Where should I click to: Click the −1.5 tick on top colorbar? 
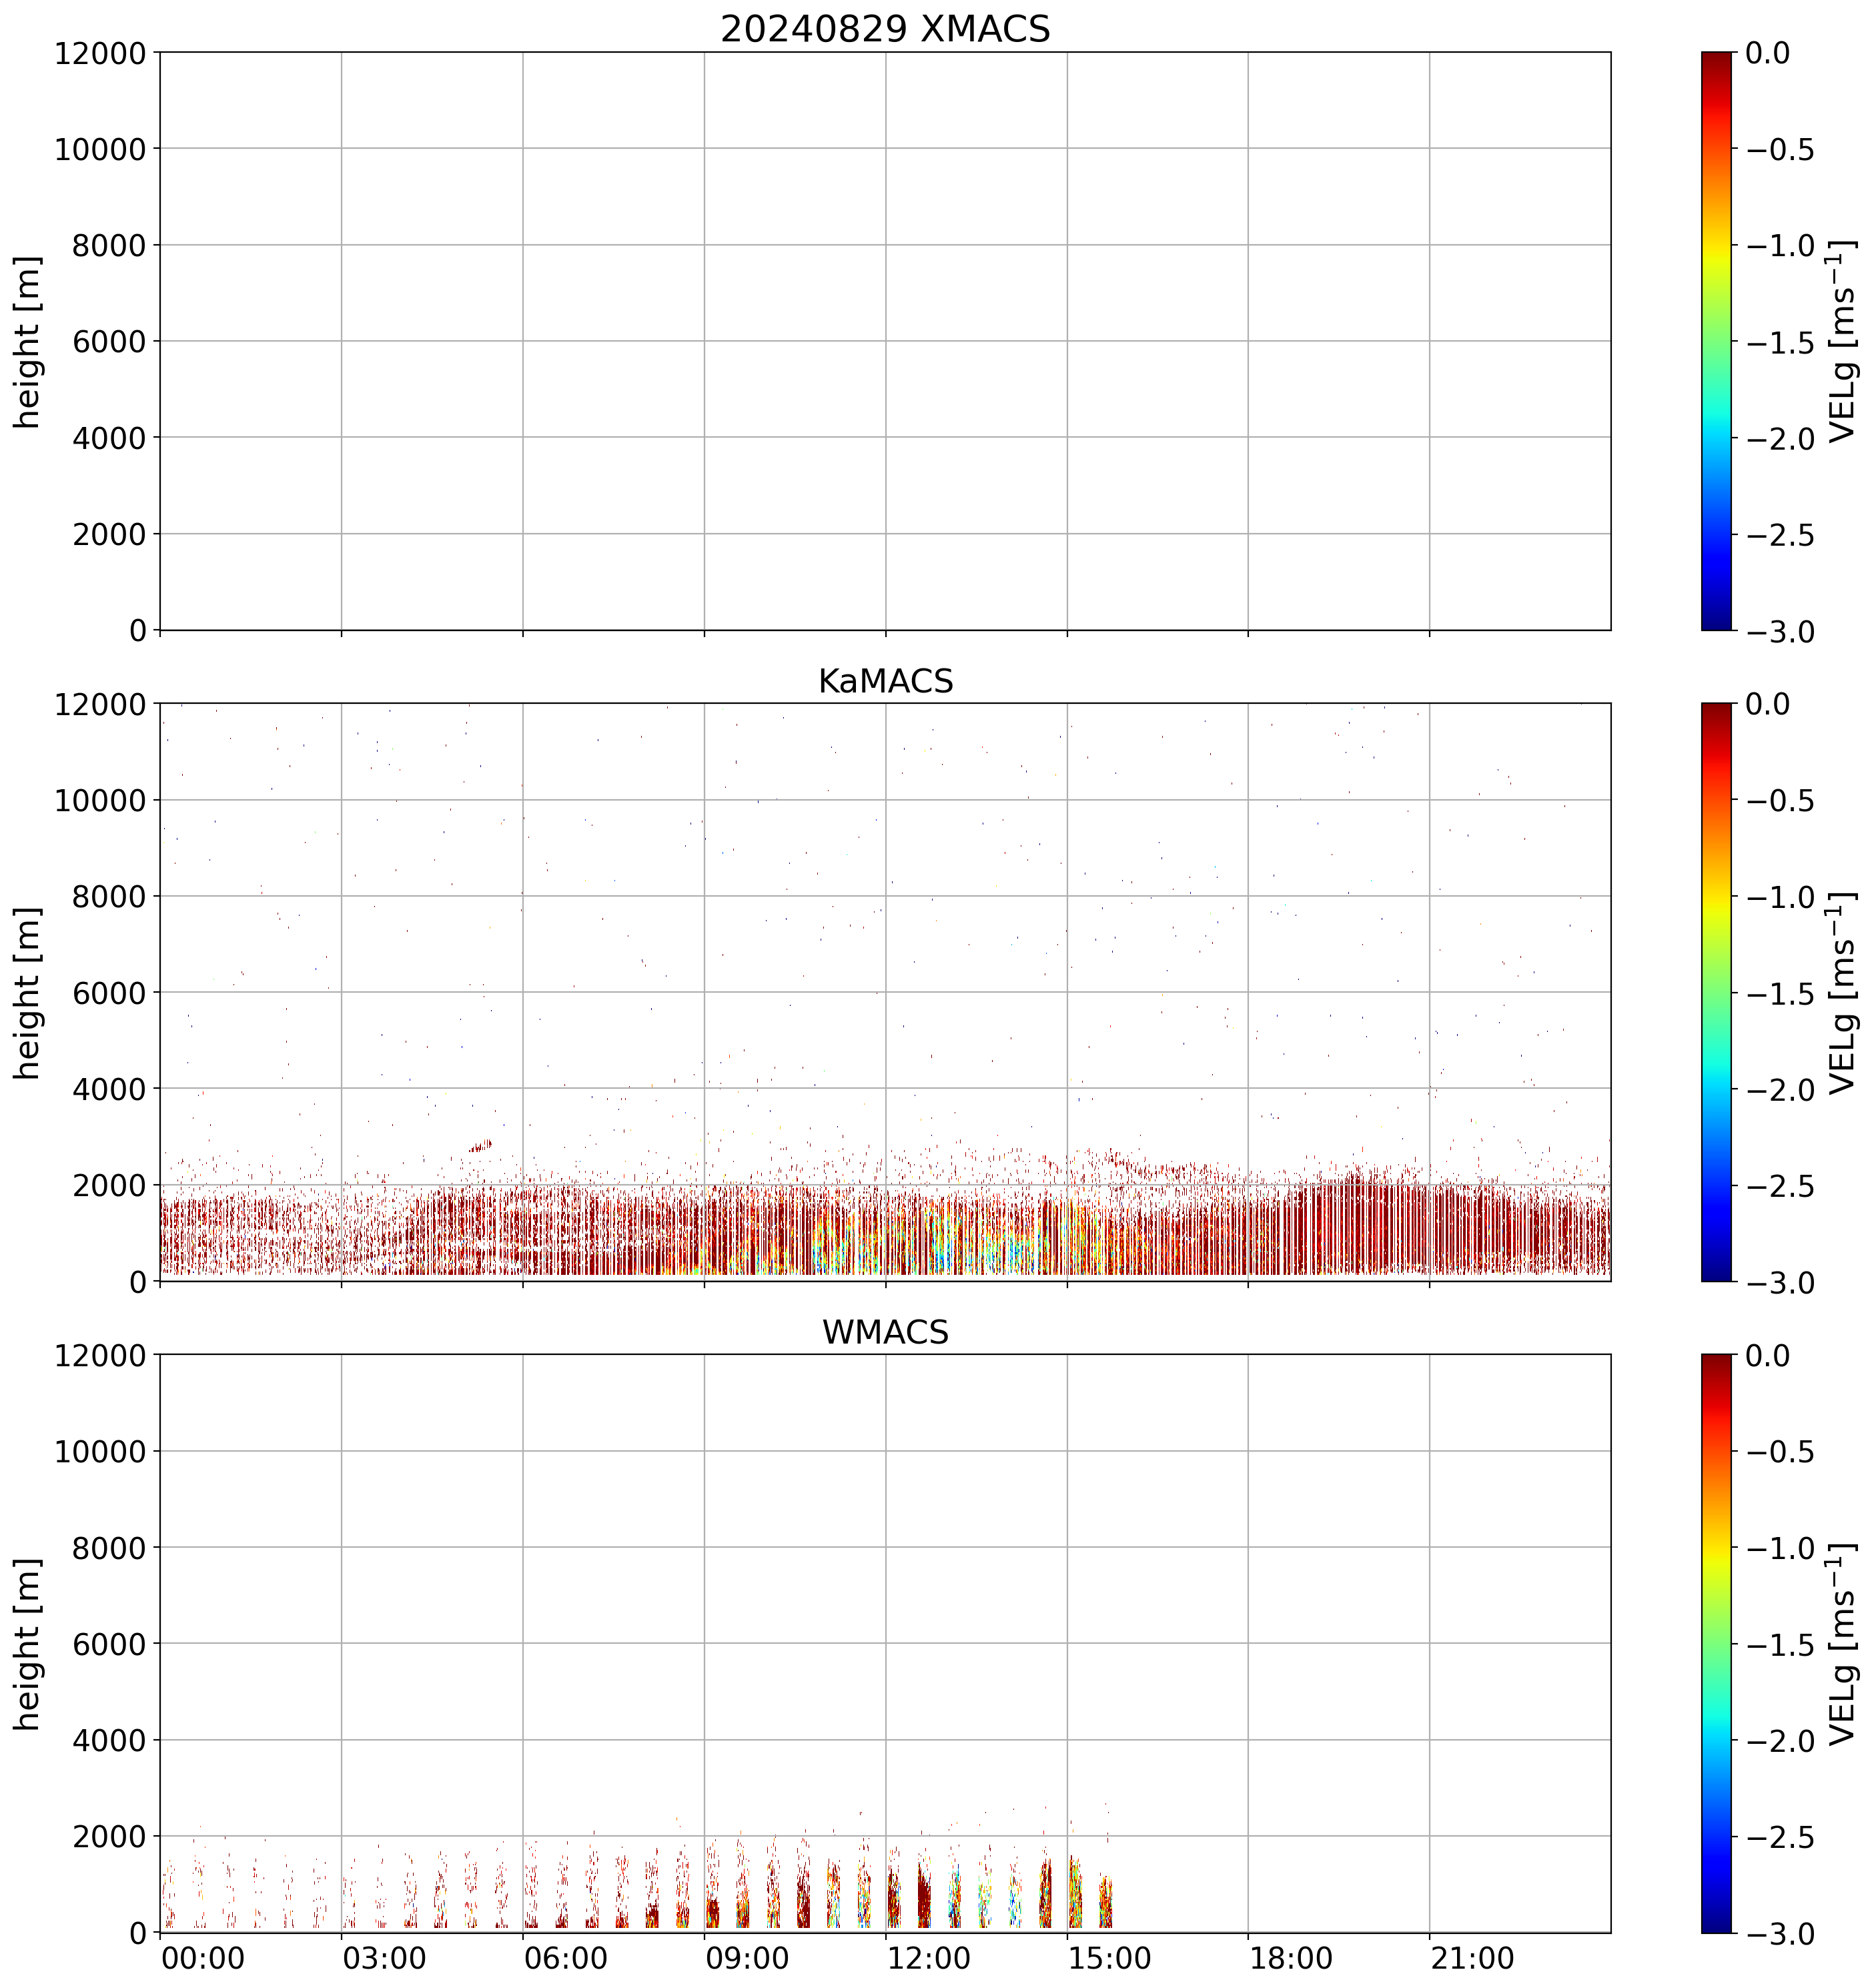(x=1780, y=343)
